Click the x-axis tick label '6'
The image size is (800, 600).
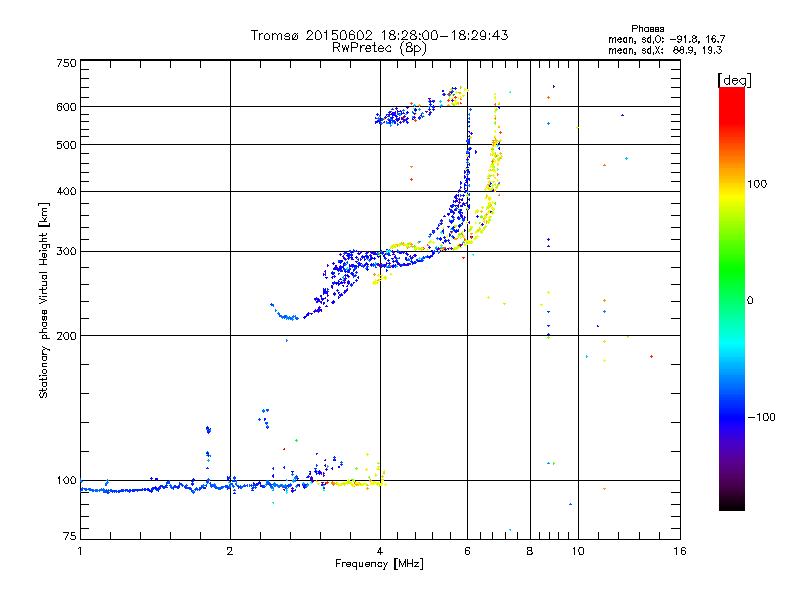click(x=467, y=551)
